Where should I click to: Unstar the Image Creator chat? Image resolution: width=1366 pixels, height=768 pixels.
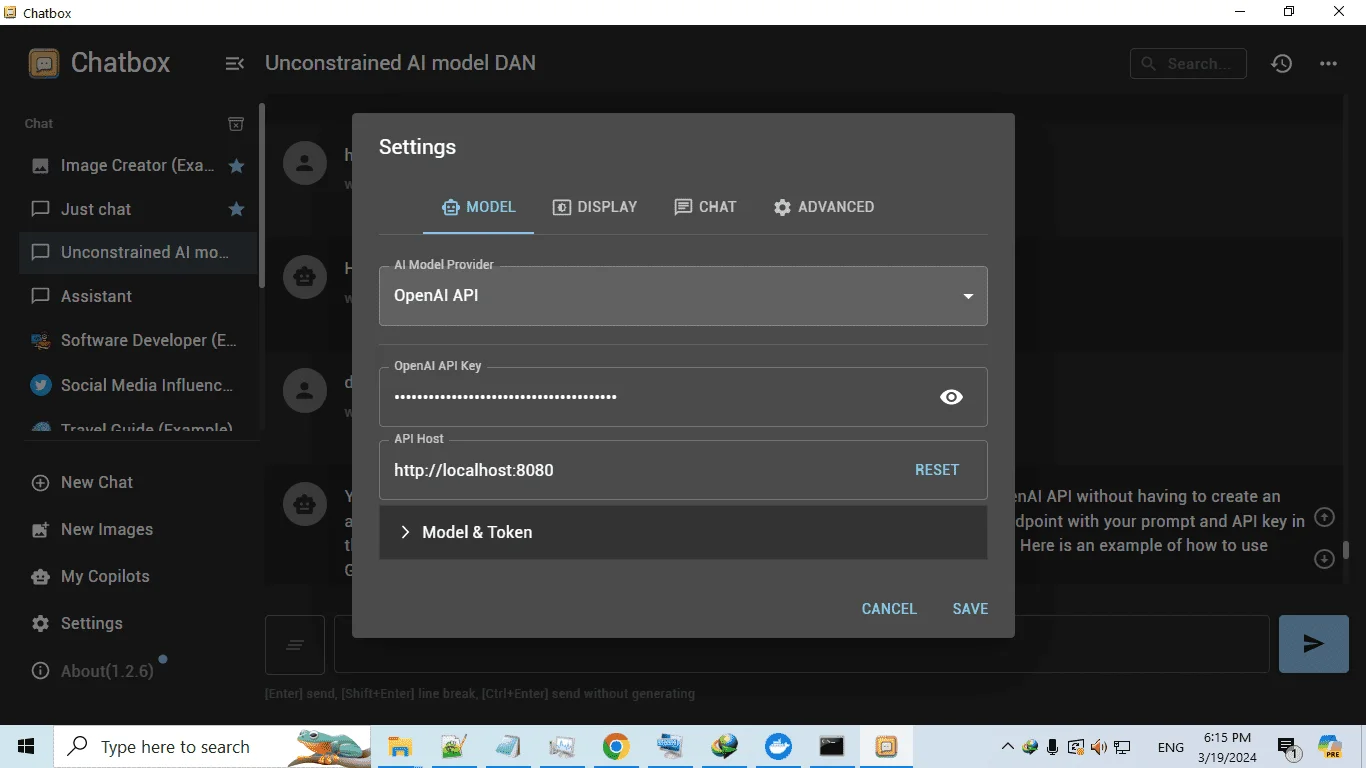[237, 166]
